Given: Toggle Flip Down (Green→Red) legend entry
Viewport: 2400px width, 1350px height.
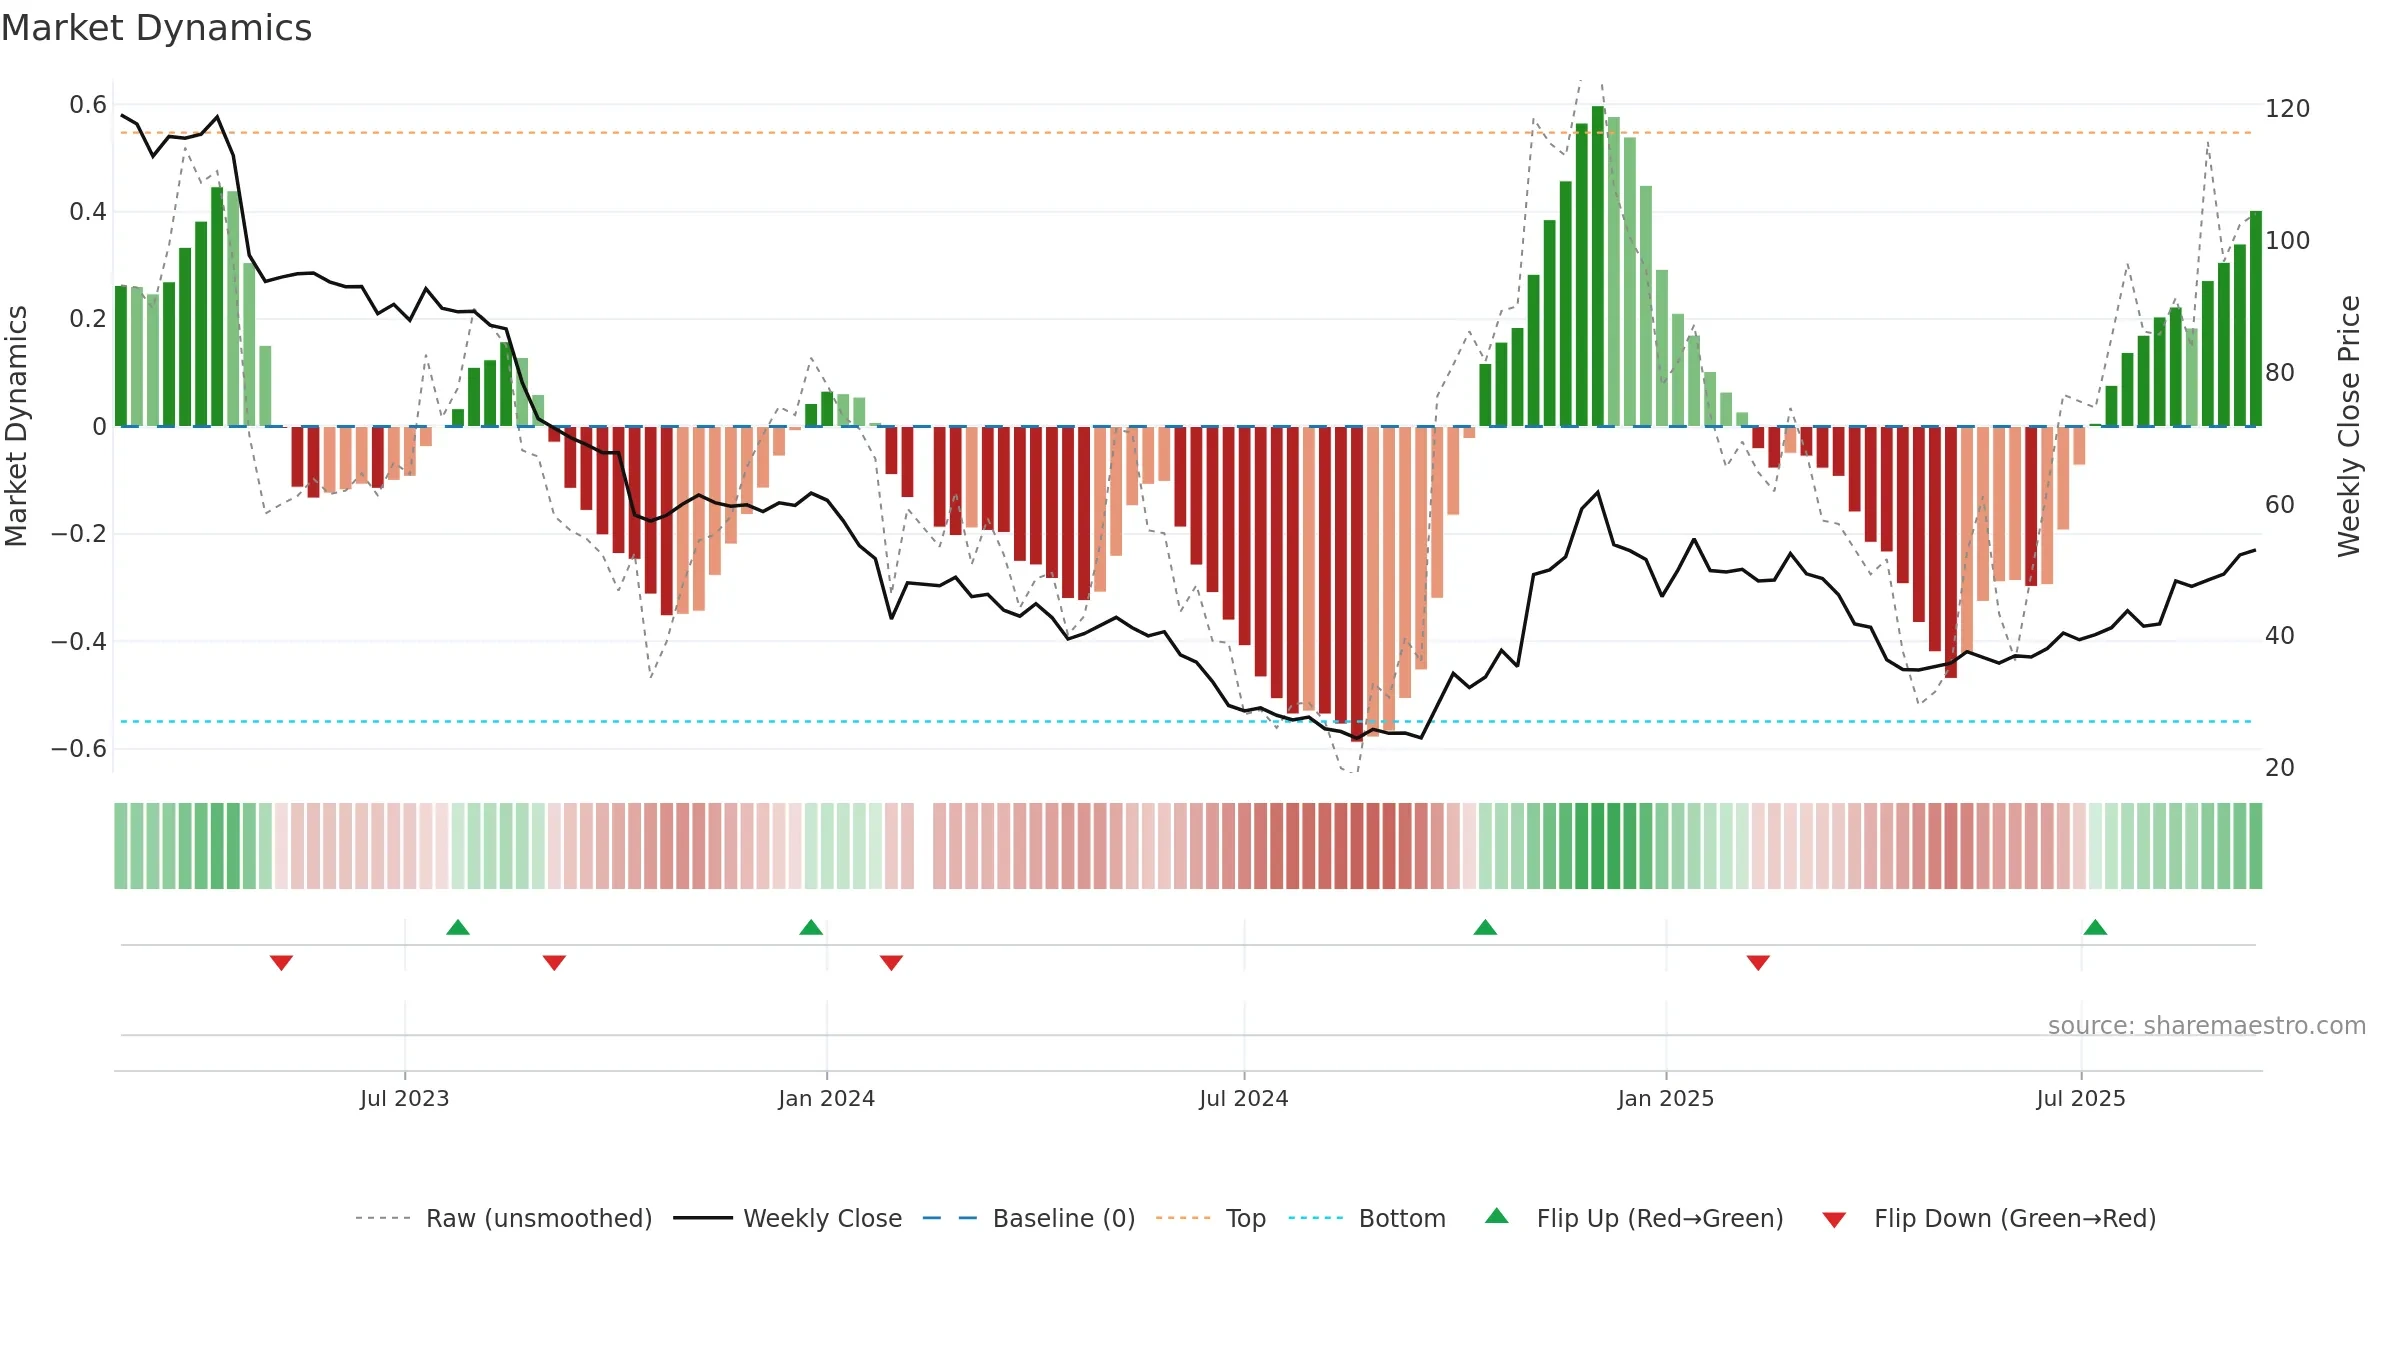Looking at the screenshot, I should pos(1988,1218).
